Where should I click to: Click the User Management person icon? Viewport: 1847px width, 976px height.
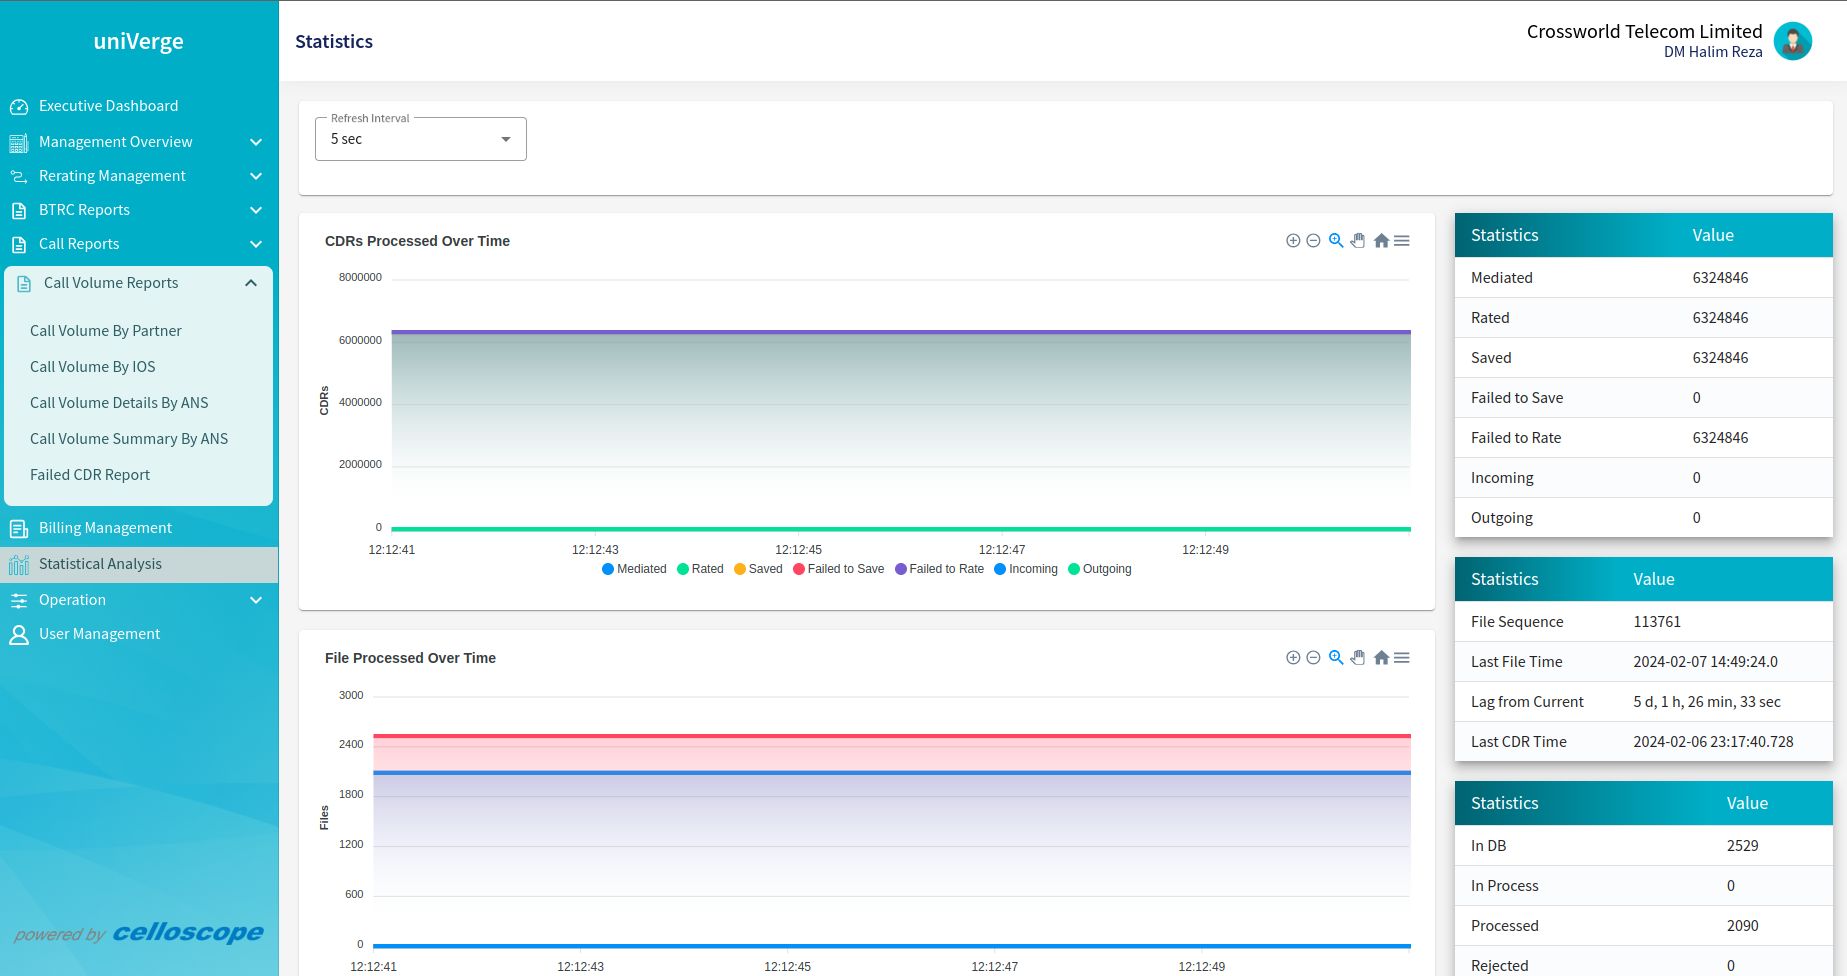[19, 634]
